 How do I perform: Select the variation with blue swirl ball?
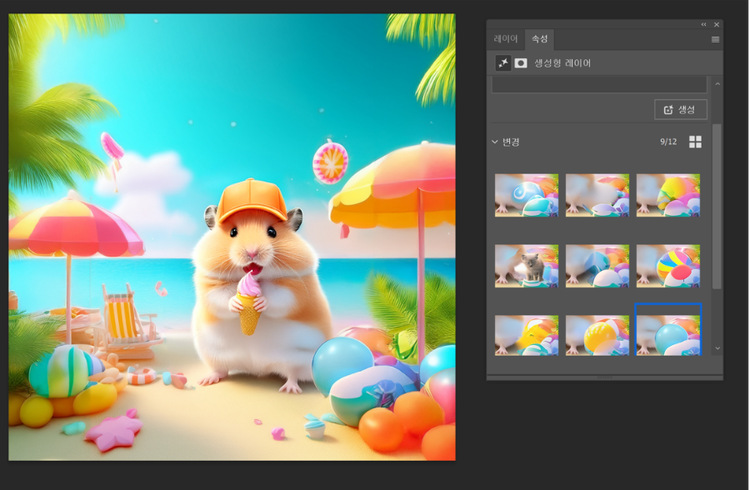point(527,195)
